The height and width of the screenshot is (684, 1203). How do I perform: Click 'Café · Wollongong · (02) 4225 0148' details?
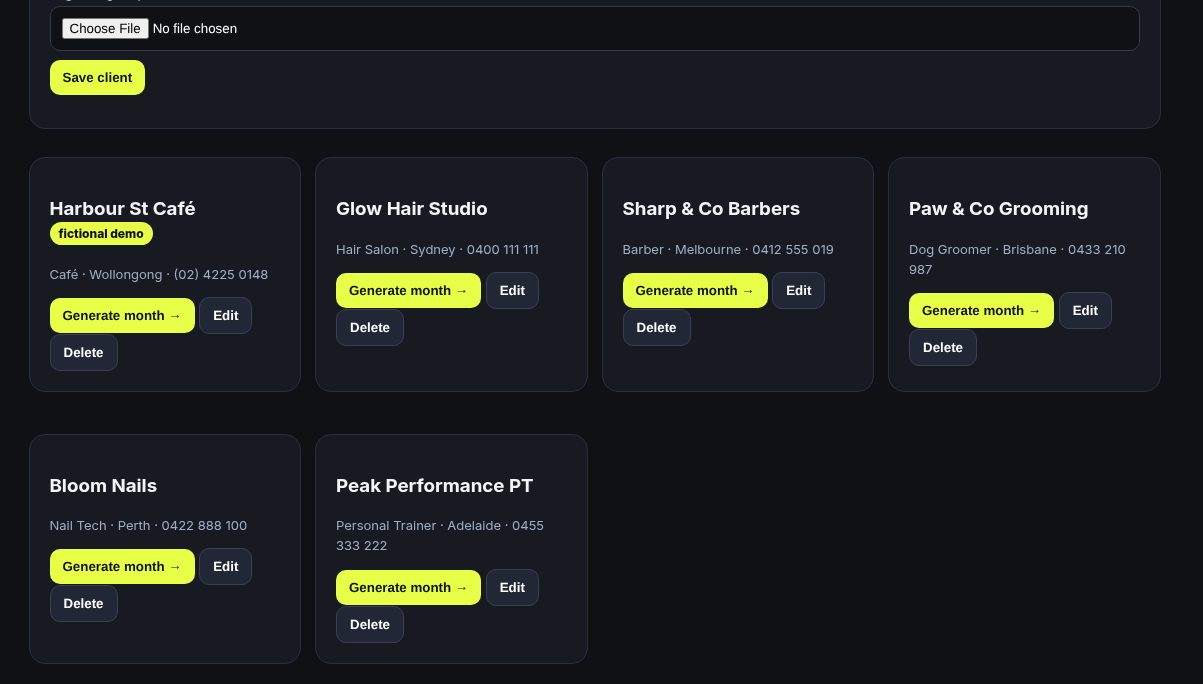click(x=159, y=275)
